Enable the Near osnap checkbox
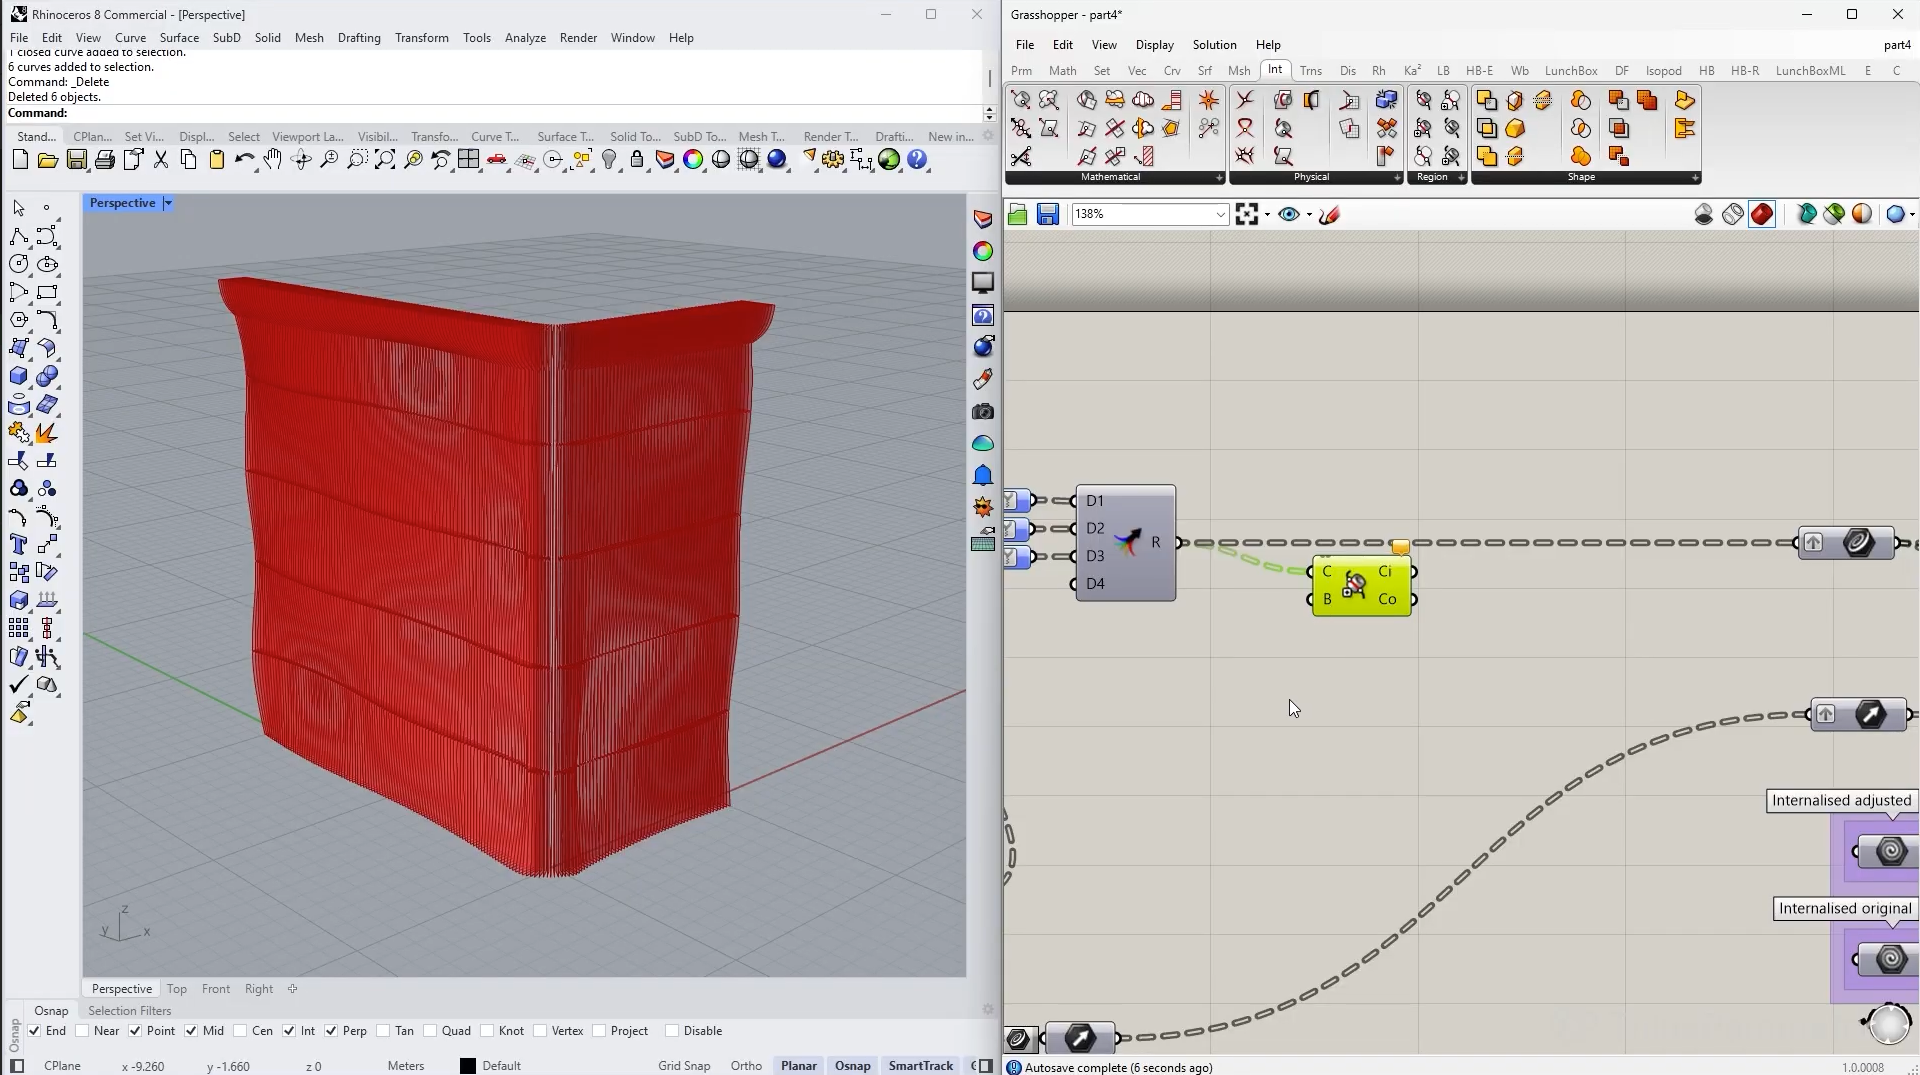 click(83, 1031)
